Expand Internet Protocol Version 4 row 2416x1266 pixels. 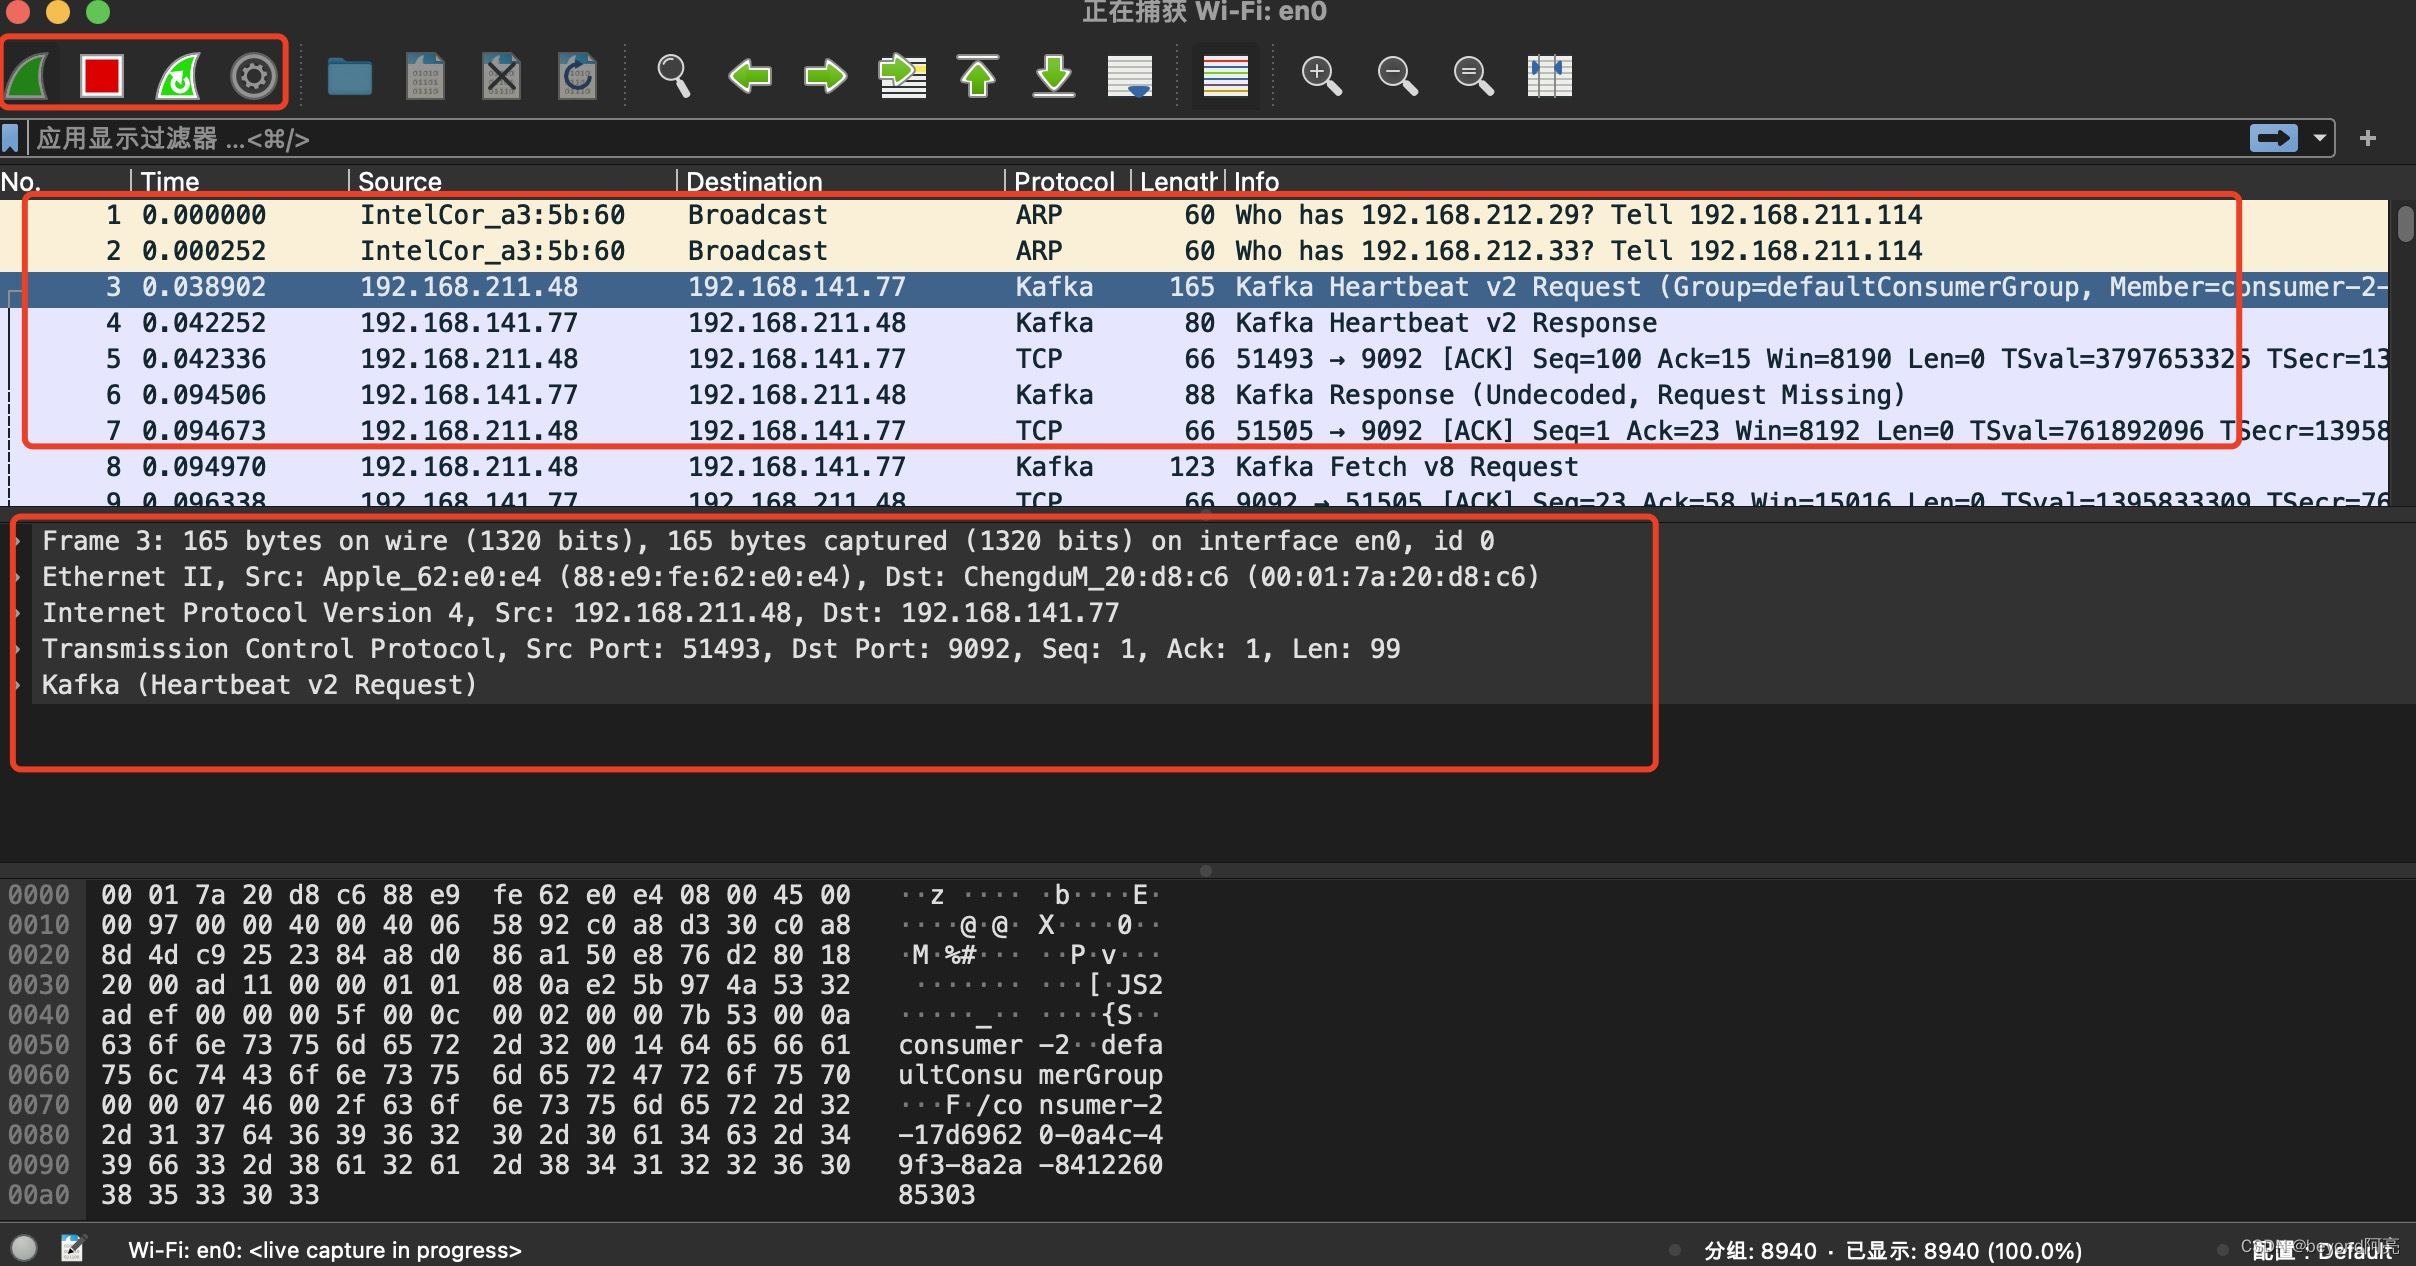18,613
